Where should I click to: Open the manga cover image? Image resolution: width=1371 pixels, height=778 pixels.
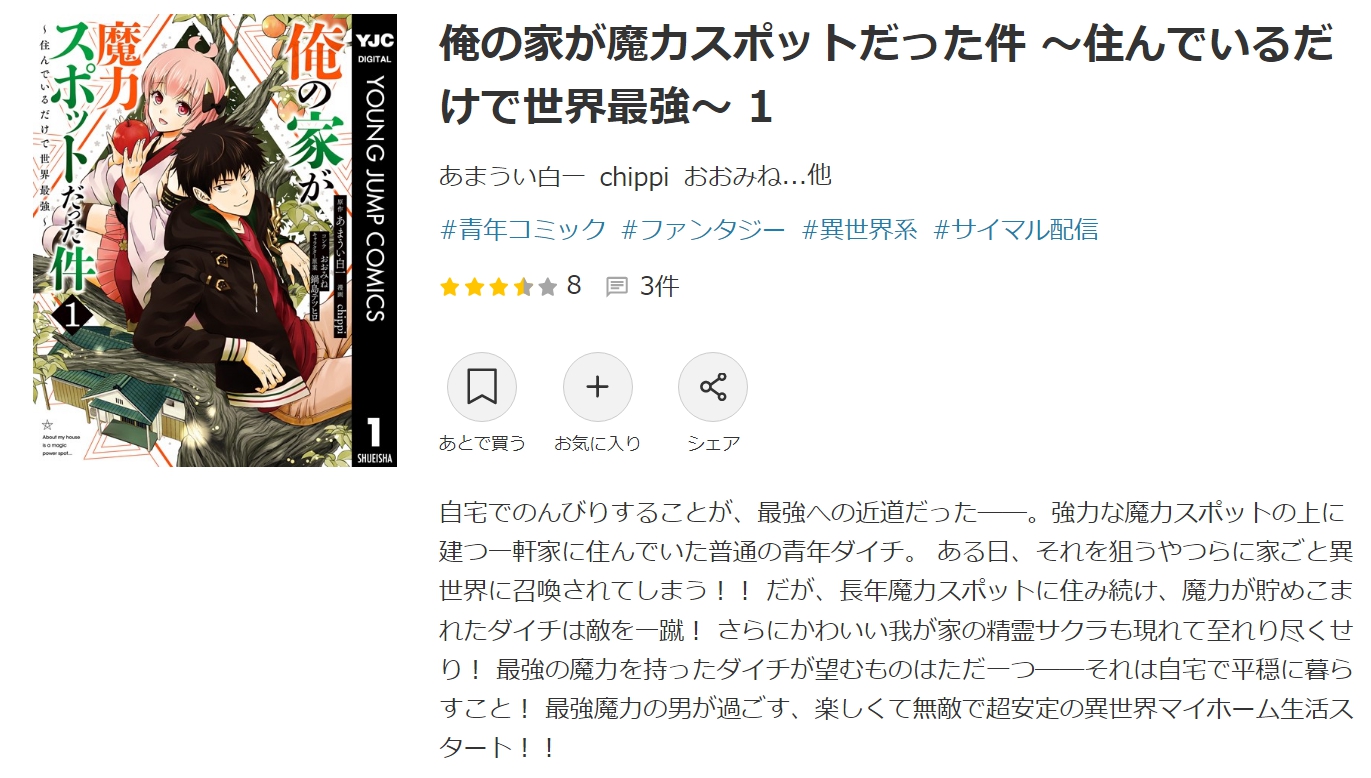point(215,241)
